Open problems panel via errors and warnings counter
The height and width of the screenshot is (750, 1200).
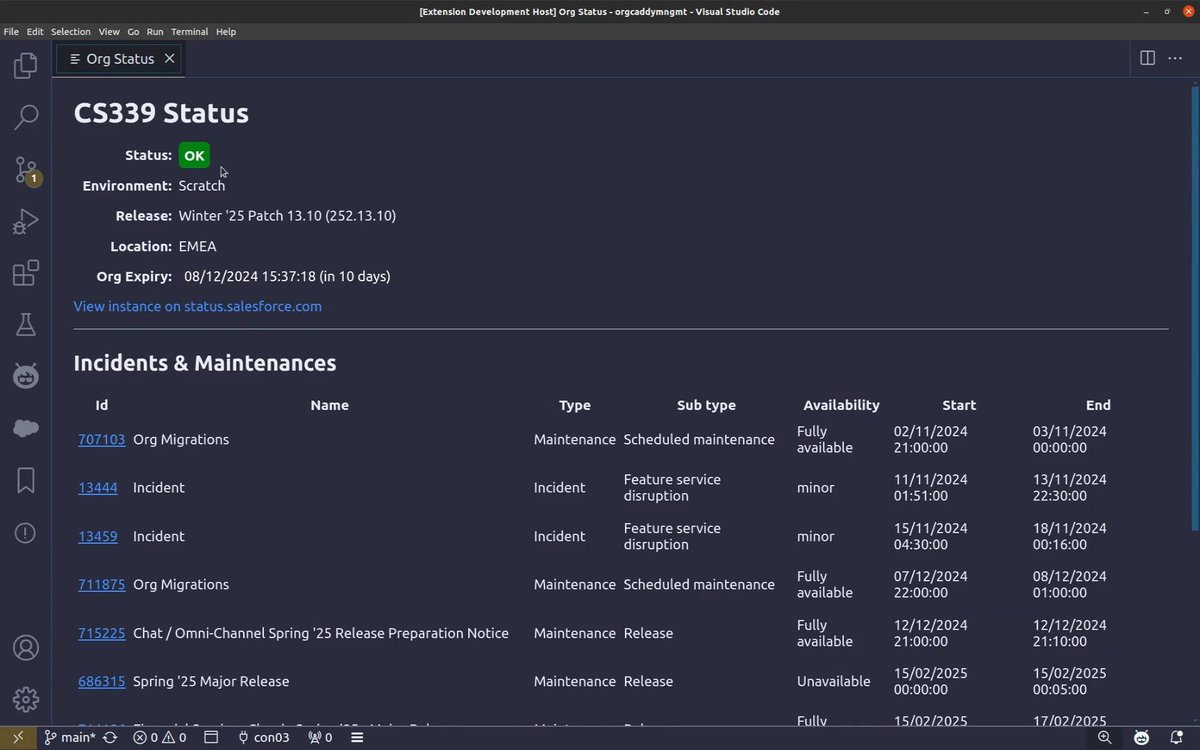160,738
